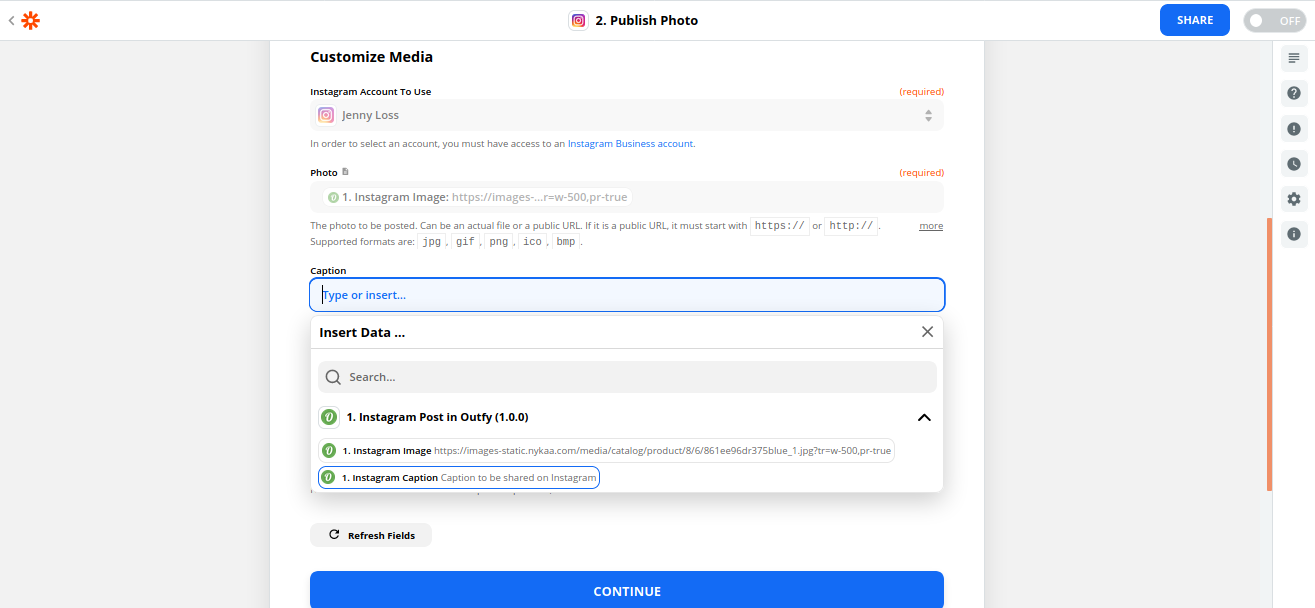Click the CONTINUE button
Image resolution: width=1315 pixels, height=608 pixels.
click(627, 591)
